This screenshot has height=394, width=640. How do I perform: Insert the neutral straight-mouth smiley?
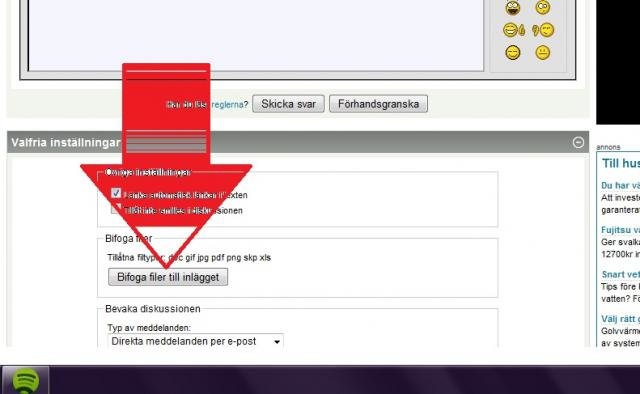pyautogui.click(x=542, y=52)
